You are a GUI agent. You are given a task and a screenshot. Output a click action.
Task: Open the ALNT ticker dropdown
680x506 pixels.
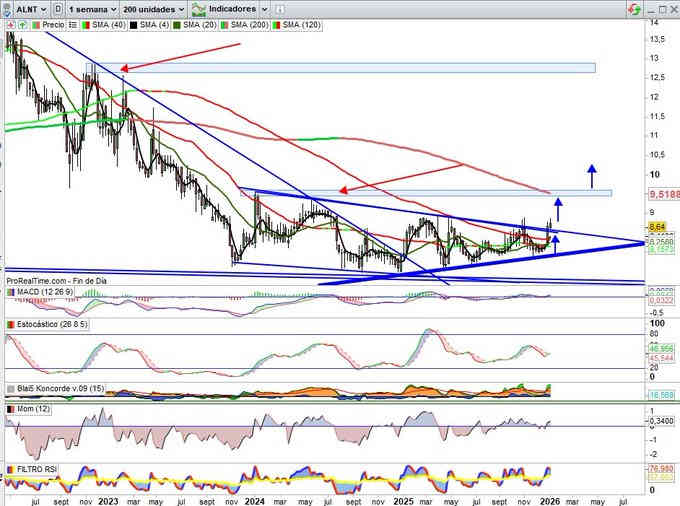[24, 8]
